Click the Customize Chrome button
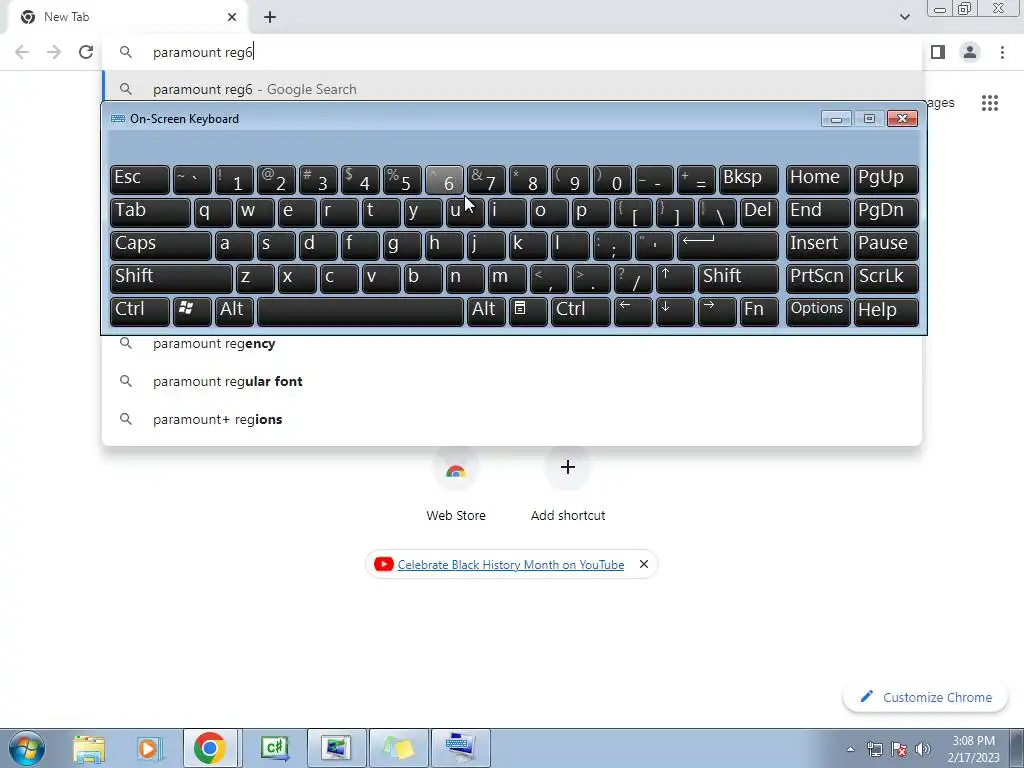This screenshot has width=1024, height=768. pyautogui.click(x=925, y=697)
